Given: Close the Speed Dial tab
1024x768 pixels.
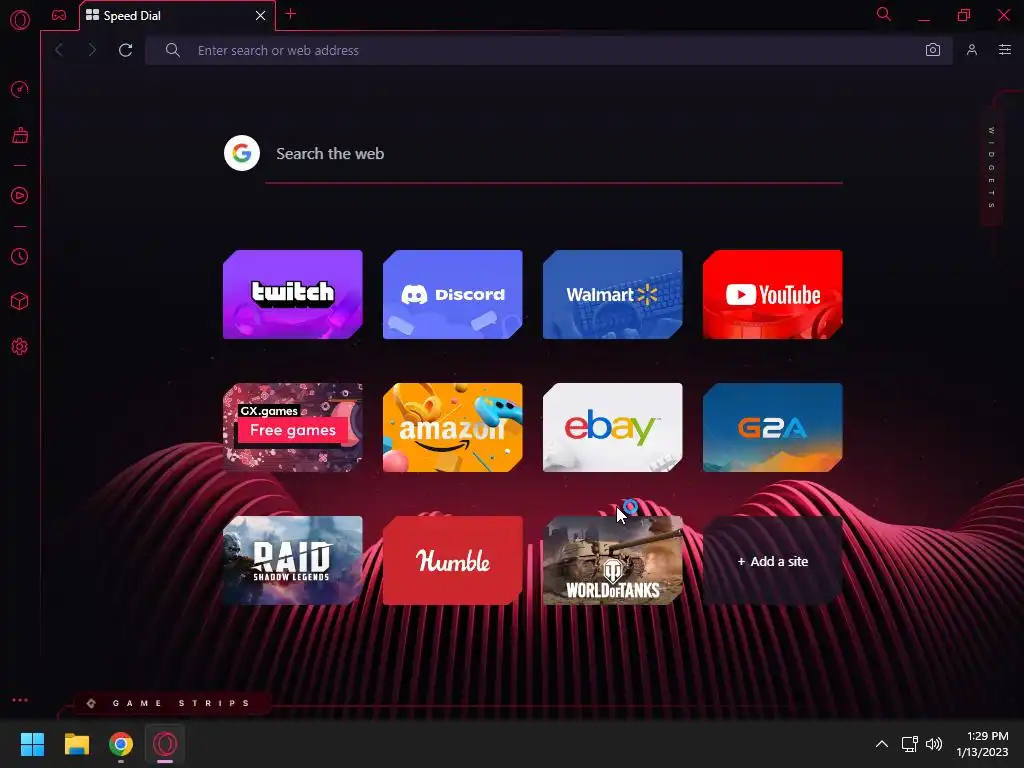Looking at the screenshot, I should 261,16.
